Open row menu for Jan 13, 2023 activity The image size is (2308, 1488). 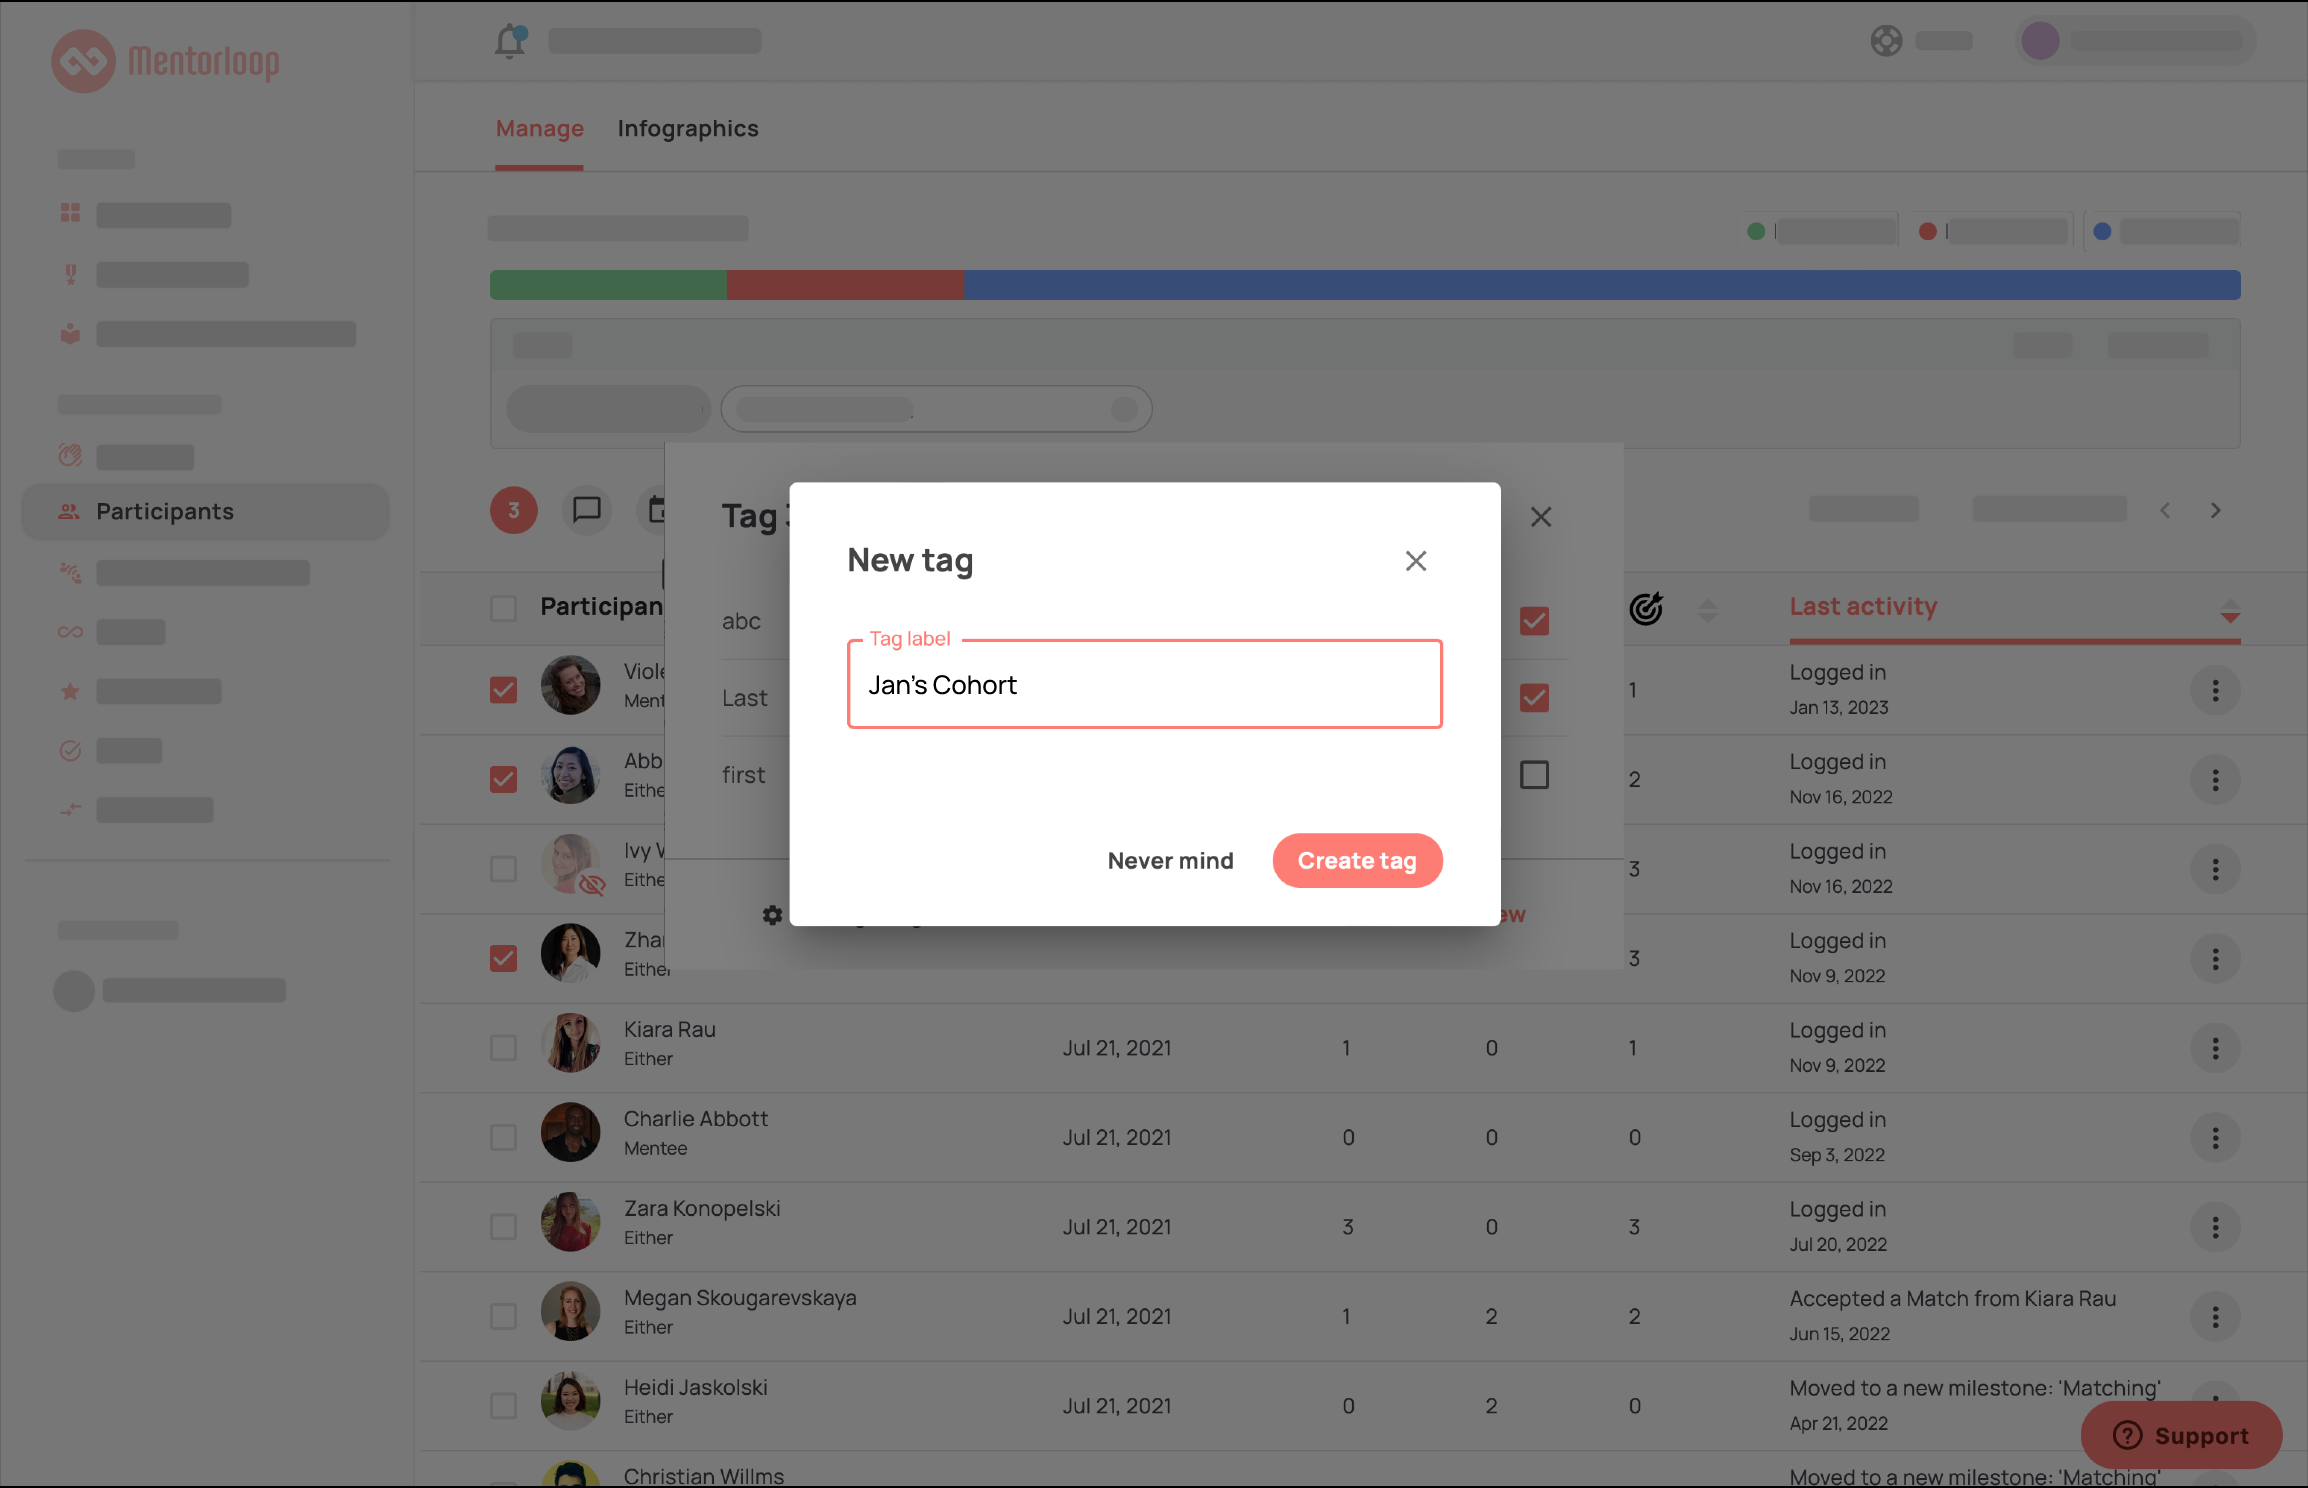pos(2215,690)
